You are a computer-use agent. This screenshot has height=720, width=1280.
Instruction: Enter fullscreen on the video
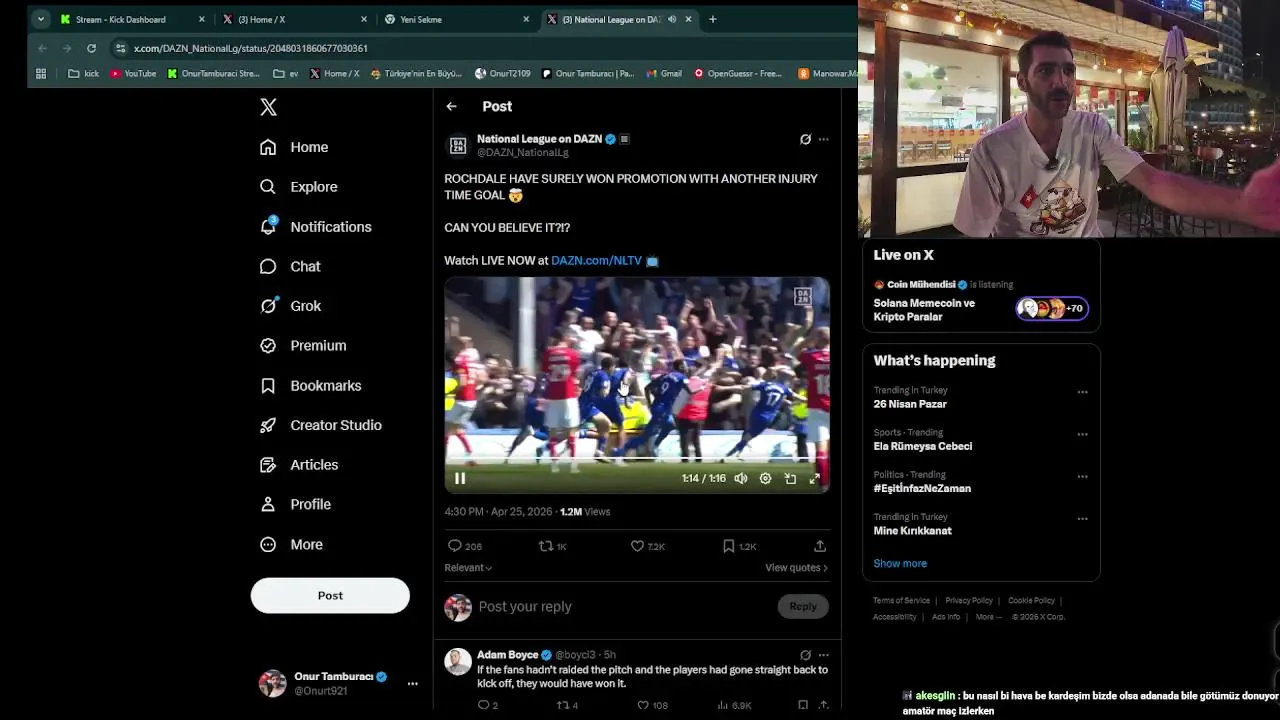(815, 479)
